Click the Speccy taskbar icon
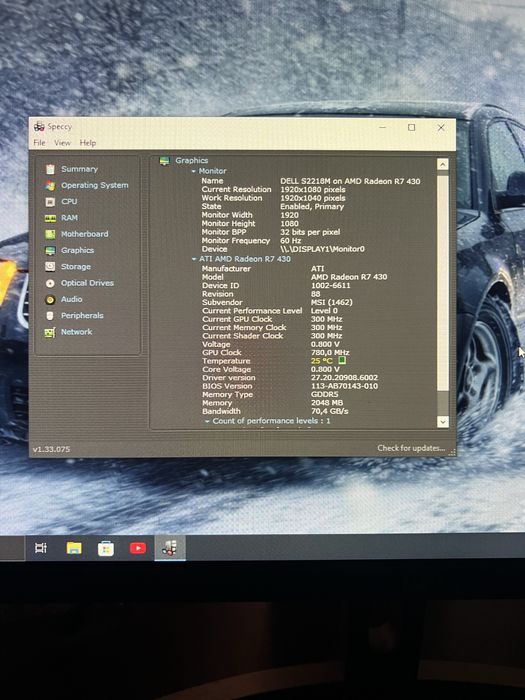This screenshot has width=525, height=700. pos(170,548)
